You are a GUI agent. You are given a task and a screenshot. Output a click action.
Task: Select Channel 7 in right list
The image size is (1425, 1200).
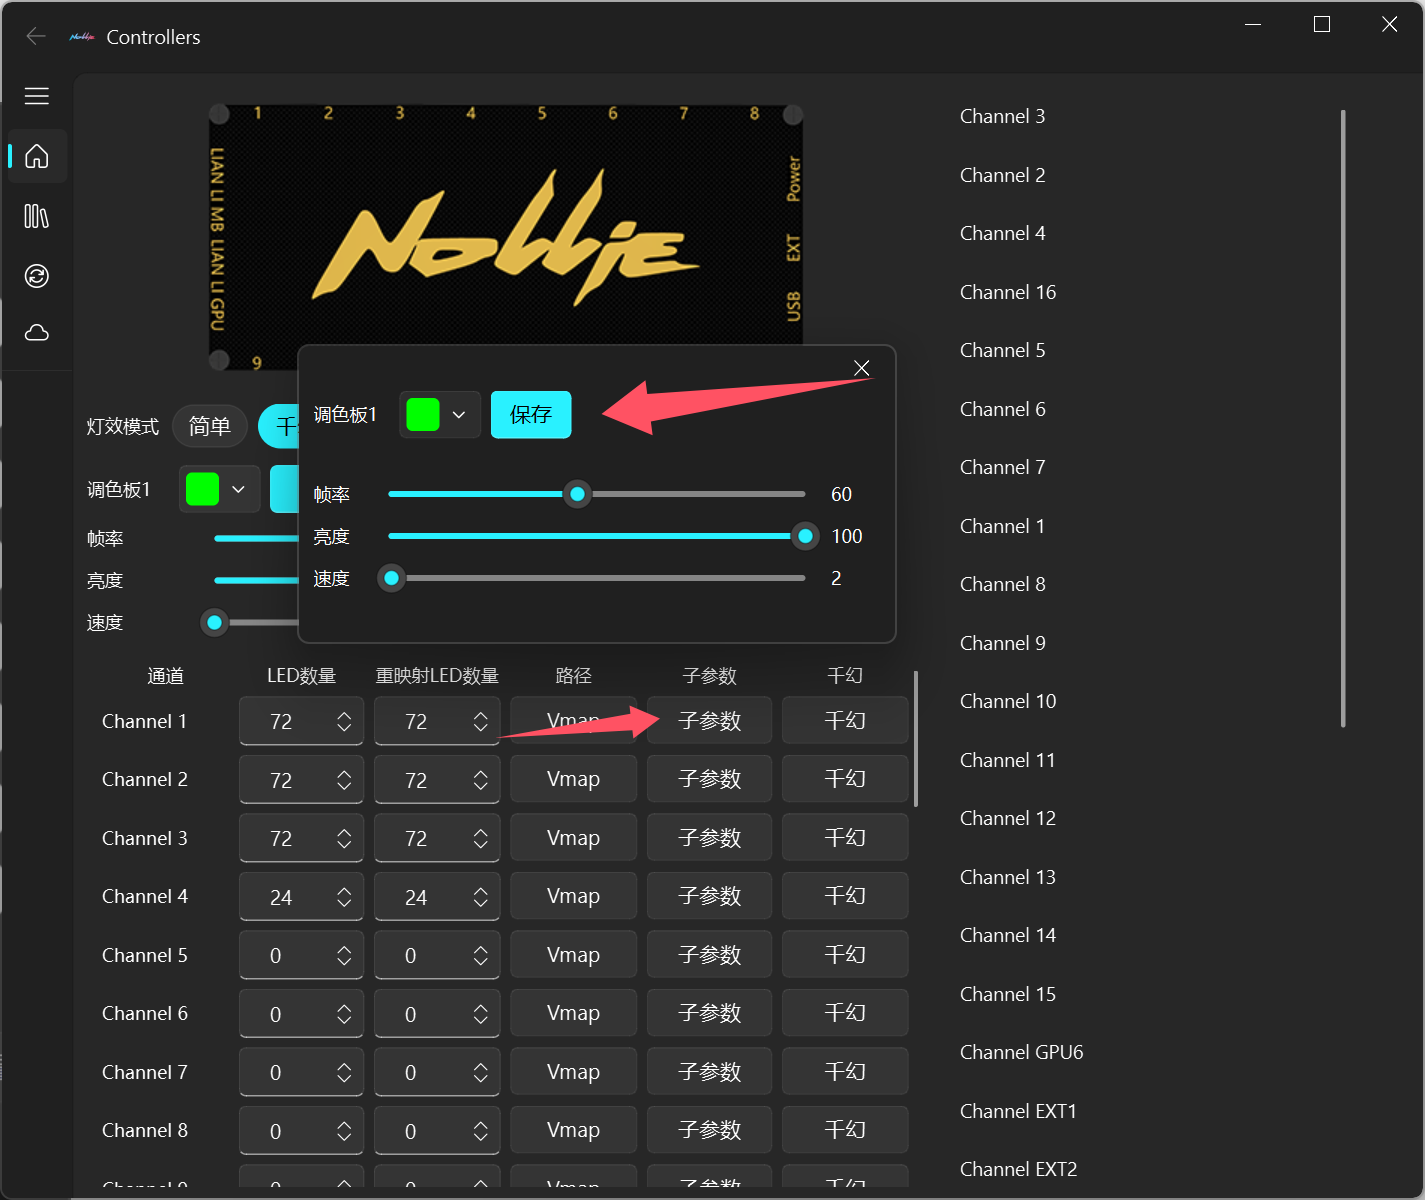tap(1002, 468)
